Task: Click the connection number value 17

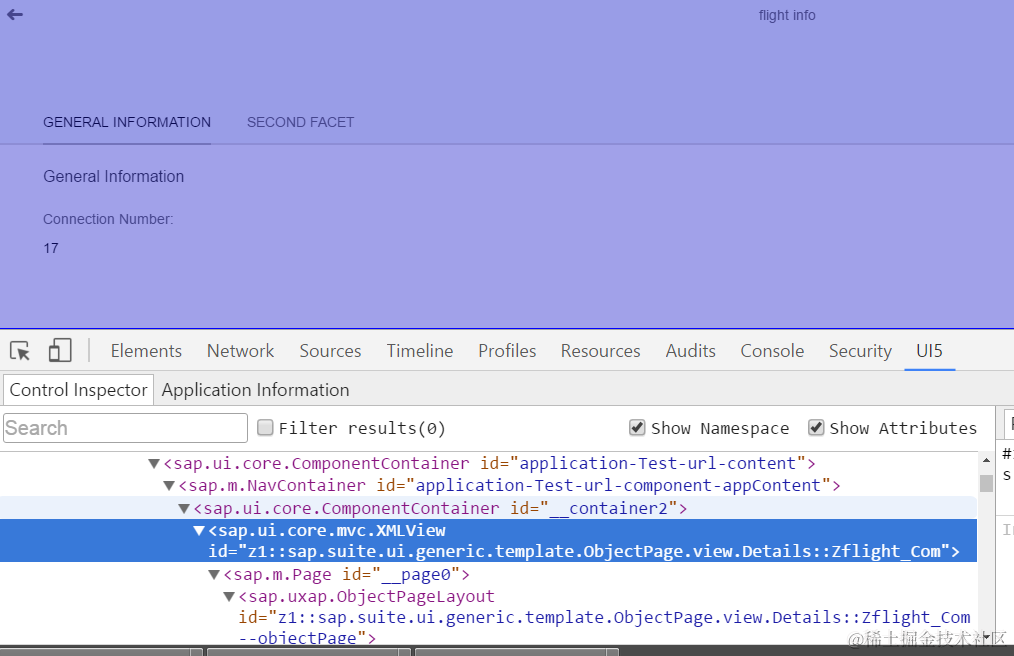Action: [51, 248]
